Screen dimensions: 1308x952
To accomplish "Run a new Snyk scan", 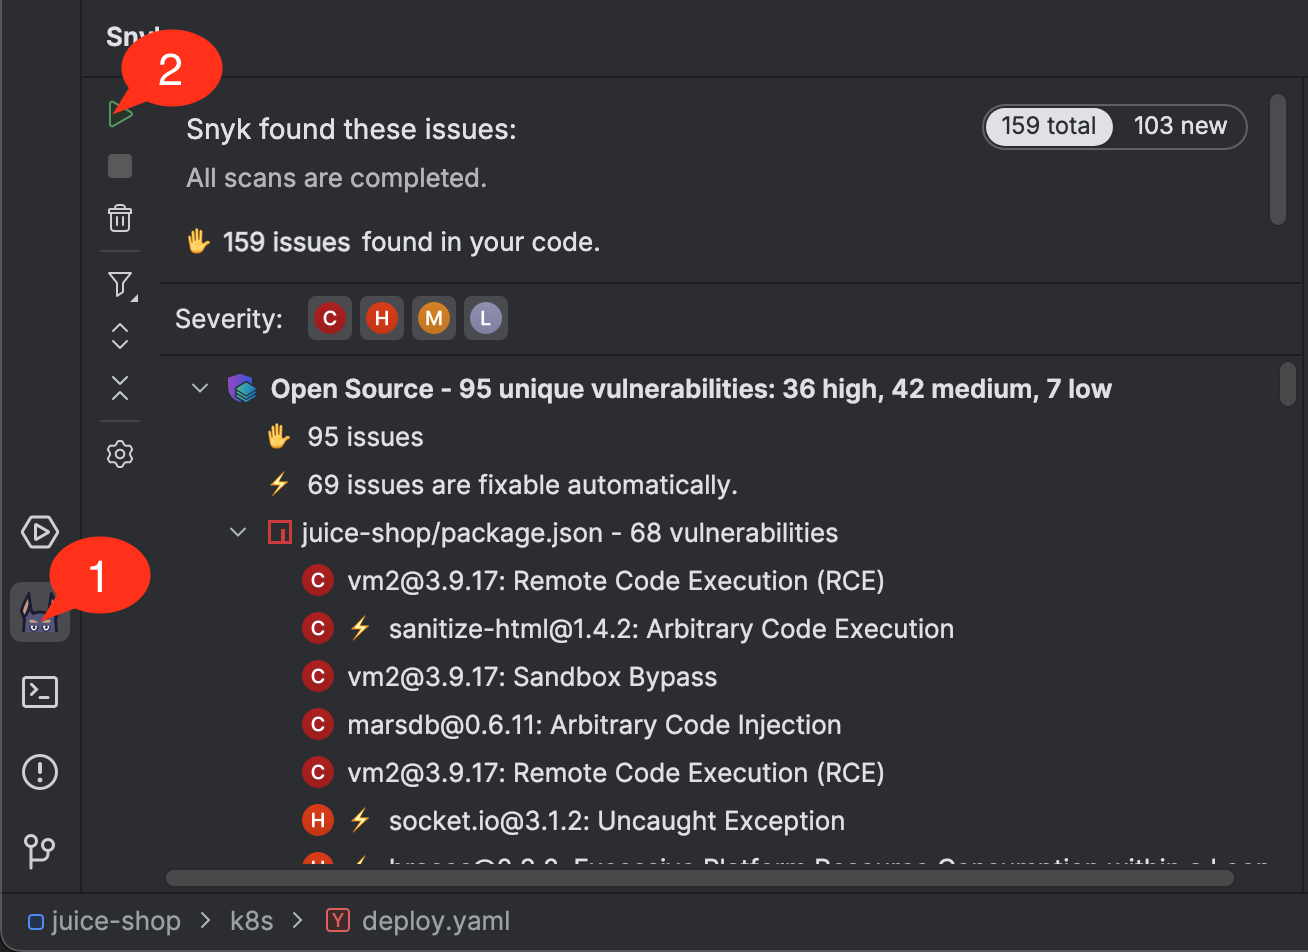I will coord(120,113).
